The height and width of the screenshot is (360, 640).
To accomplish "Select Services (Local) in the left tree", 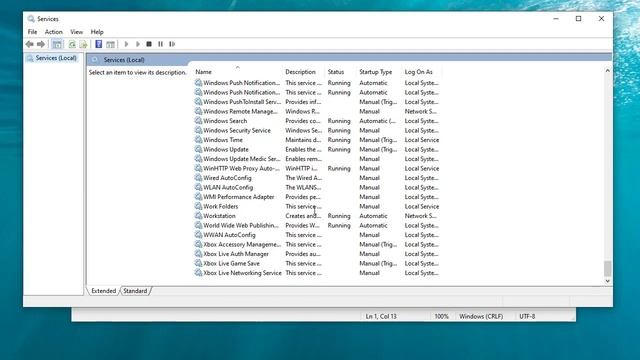I will click(56, 58).
